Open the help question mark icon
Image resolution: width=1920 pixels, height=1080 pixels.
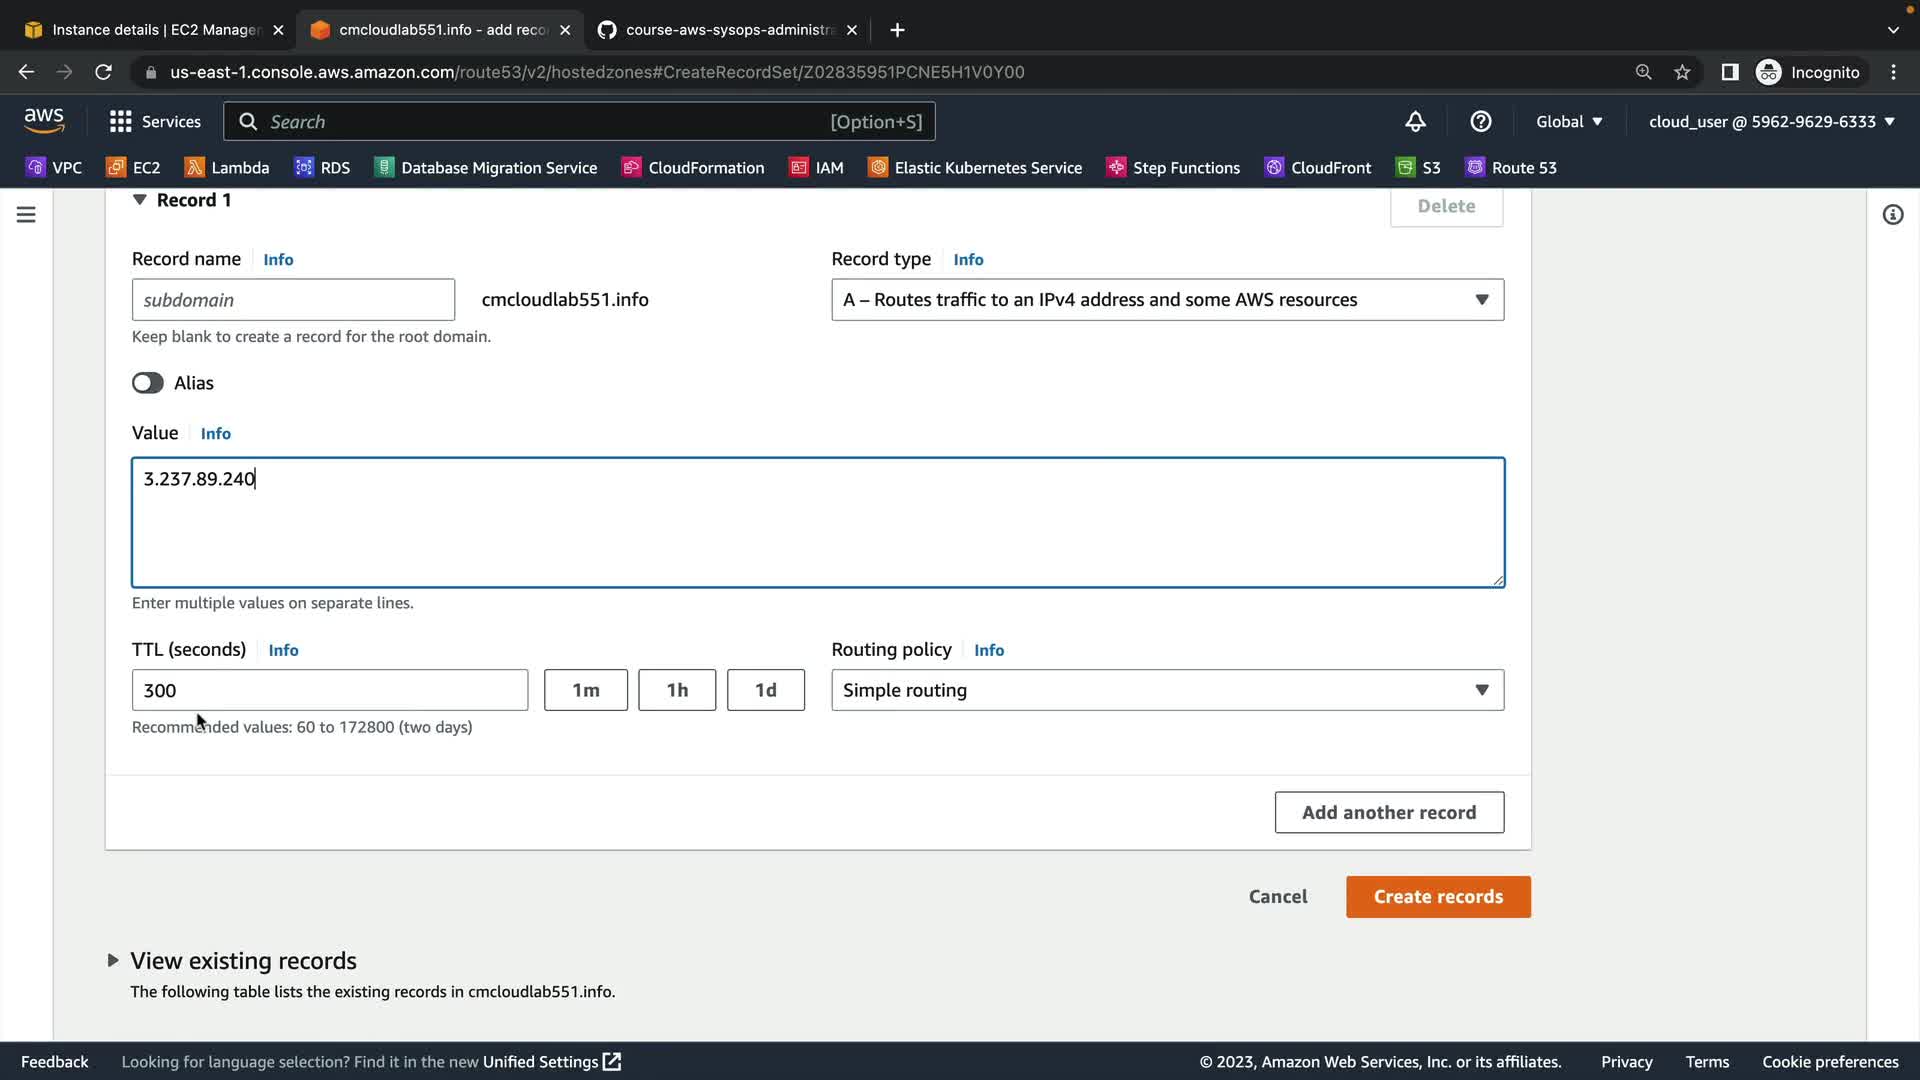1480,121
